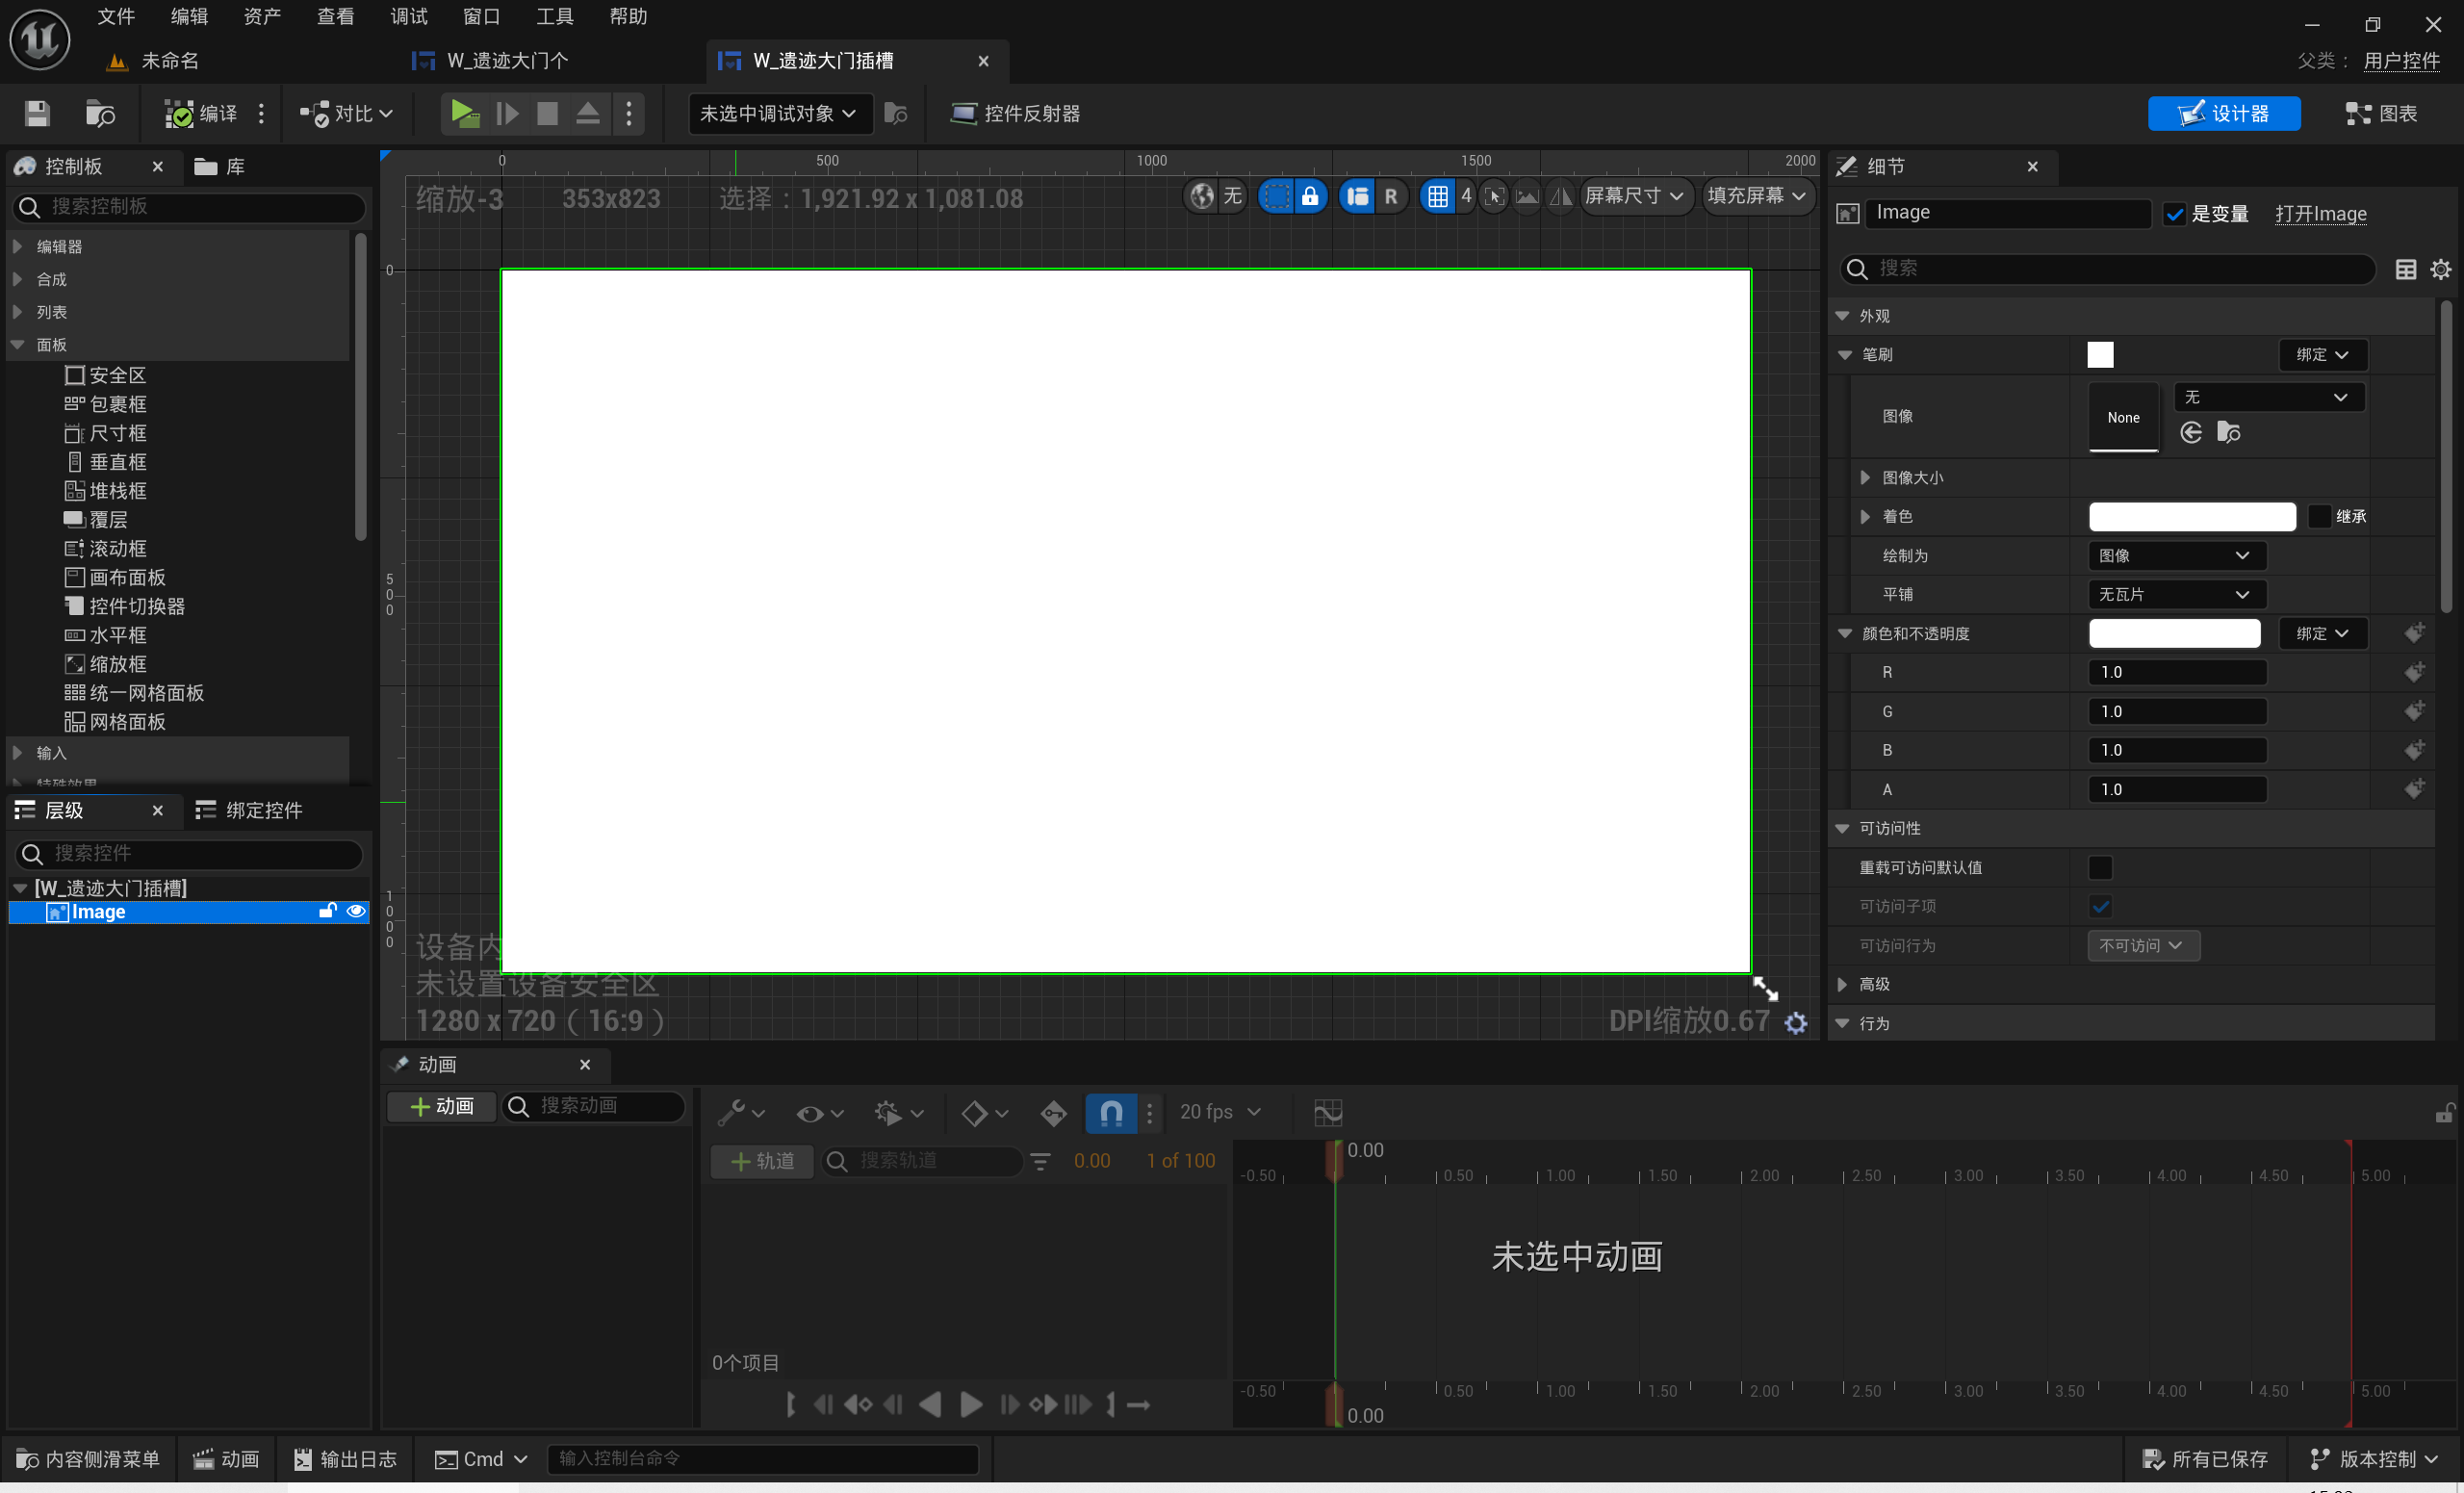
Task: Open the 填充屏幕 fill screen dropdown
Action: pos(1756,196)
